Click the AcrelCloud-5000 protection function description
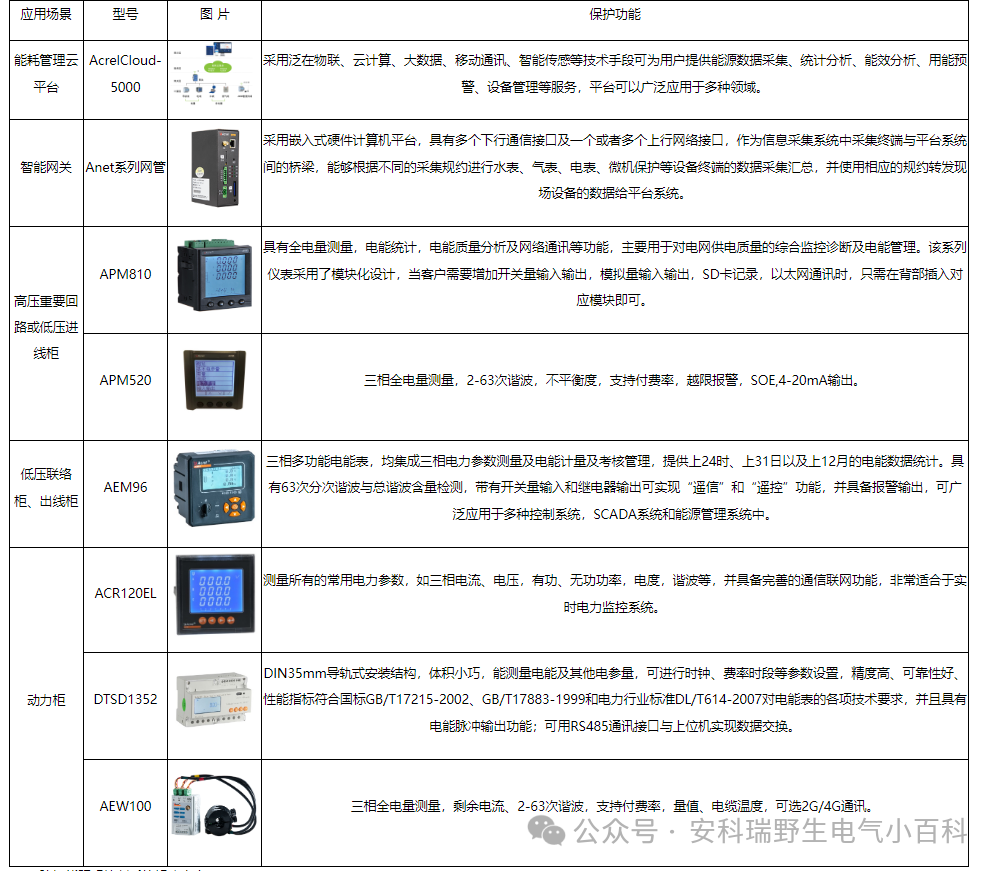The width and height of the screenshot is (999, 871). pos(615,74)
